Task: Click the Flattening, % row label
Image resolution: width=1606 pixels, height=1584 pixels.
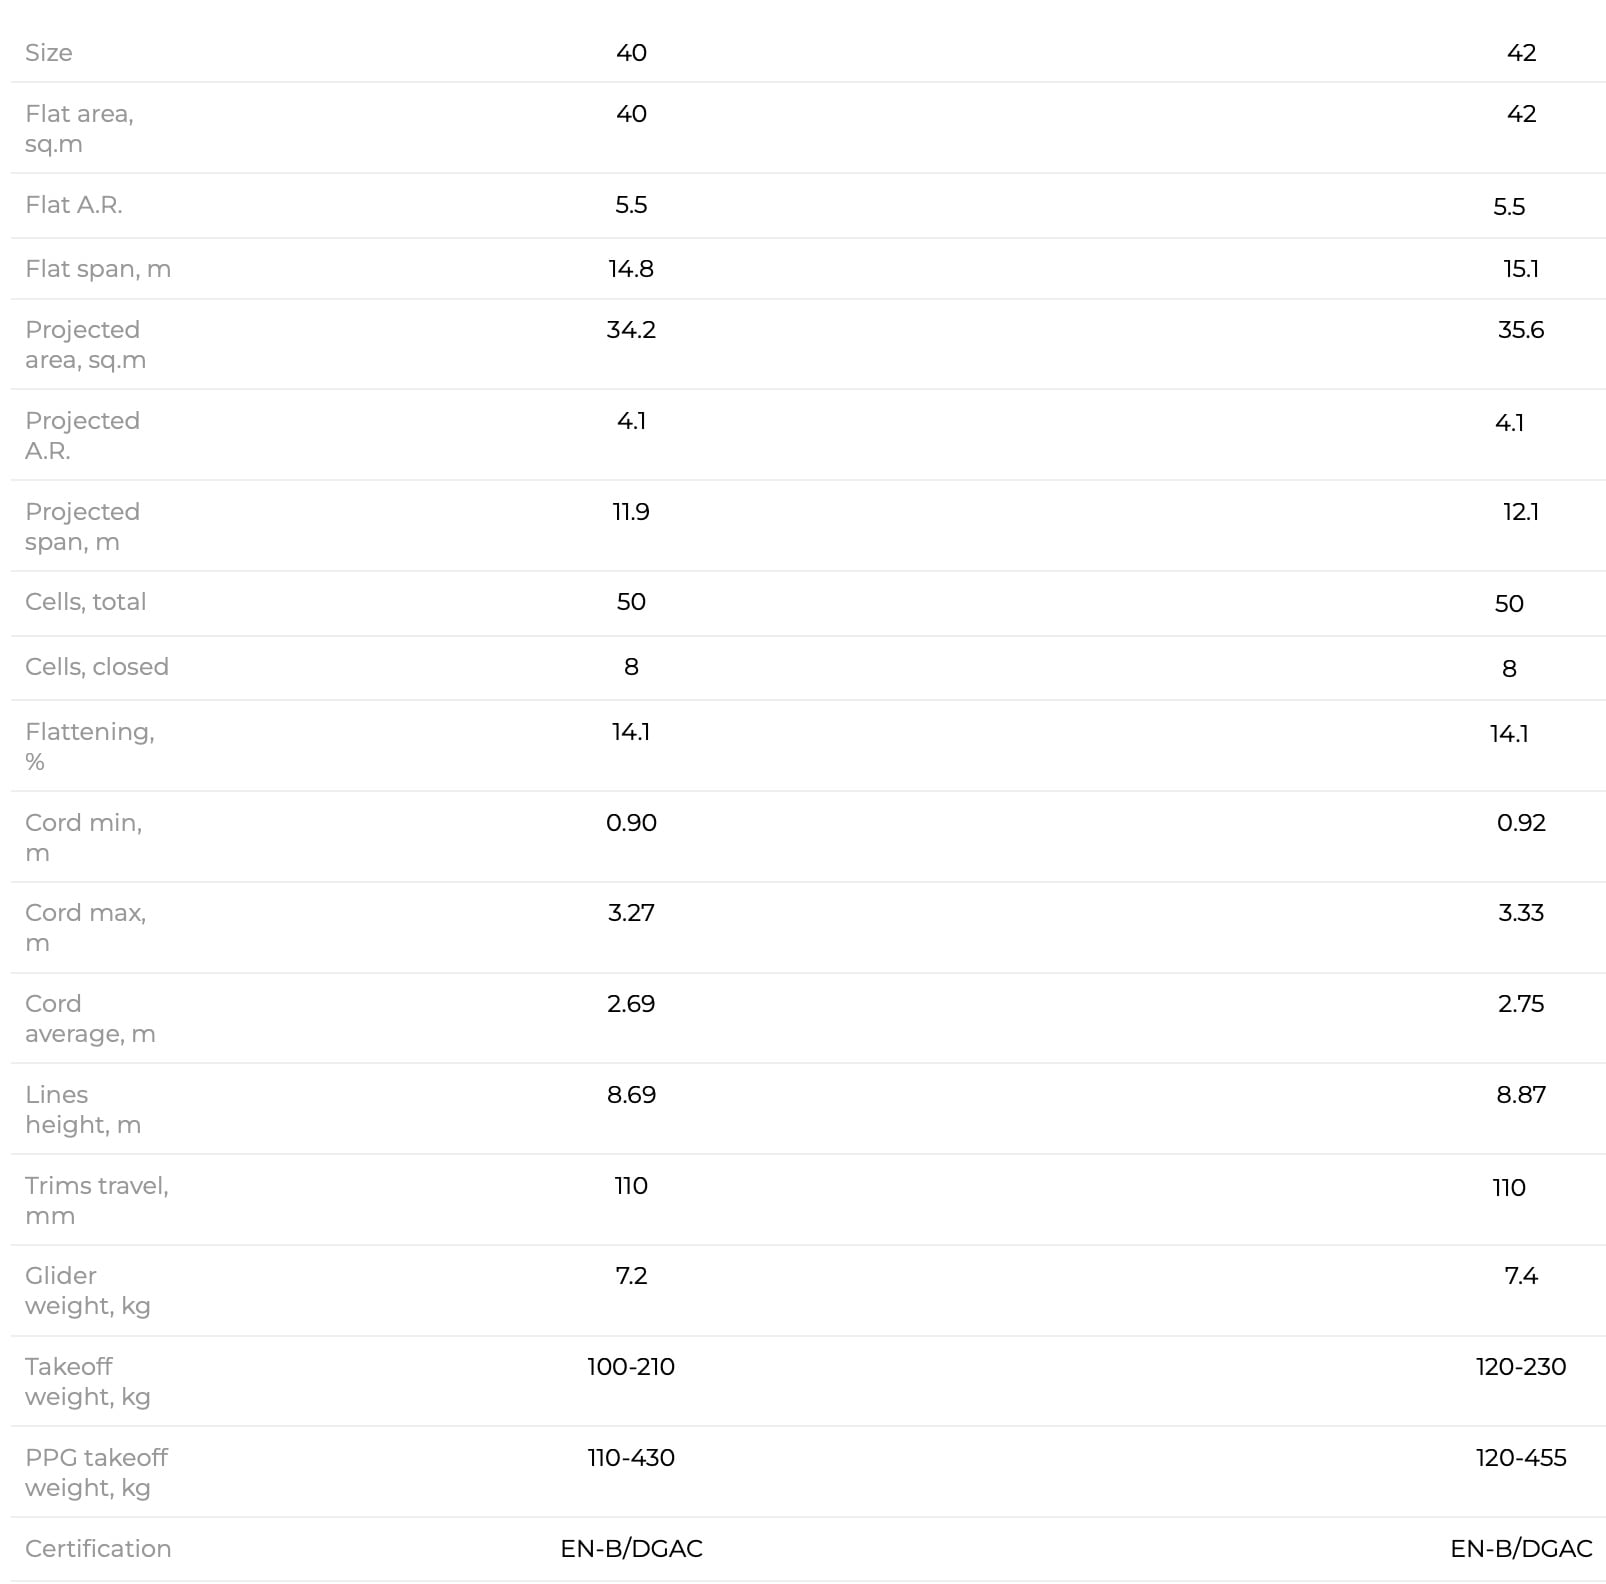Action: click(x=90, y=747)
